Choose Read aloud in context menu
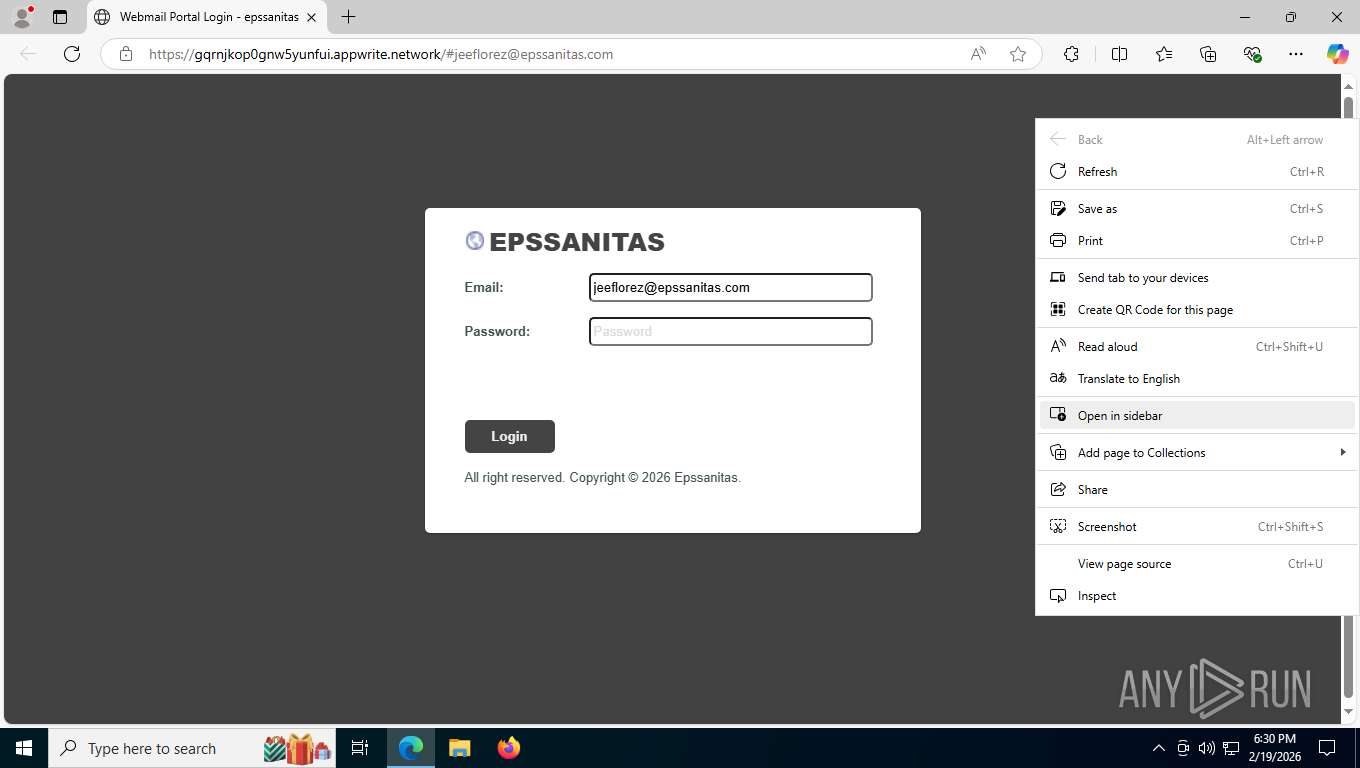The image size is (1360, 768). (x=1197, y=346)
